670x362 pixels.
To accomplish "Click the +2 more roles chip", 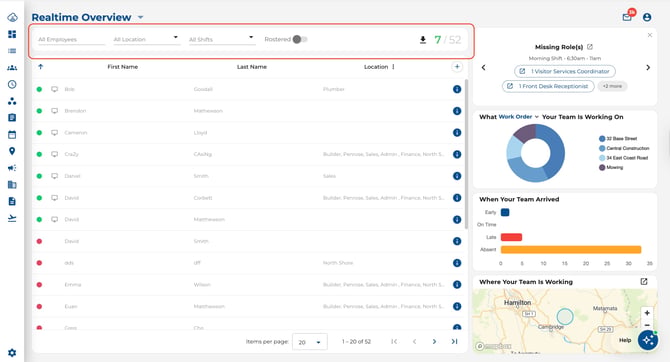I will click(612, 86).
